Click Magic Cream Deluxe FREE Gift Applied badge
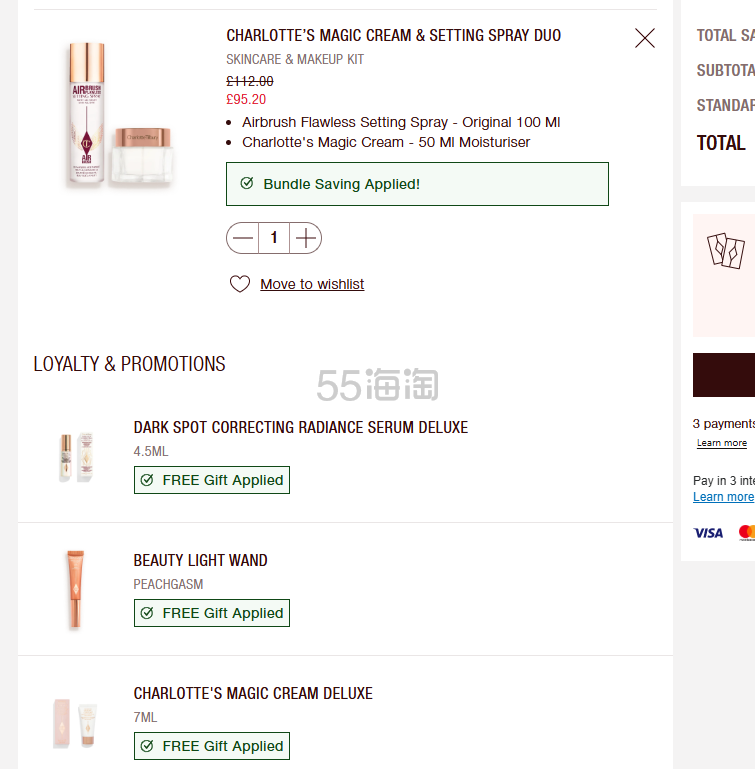The width and height of the screenshot is (755, 769). (x=212, y=746)
